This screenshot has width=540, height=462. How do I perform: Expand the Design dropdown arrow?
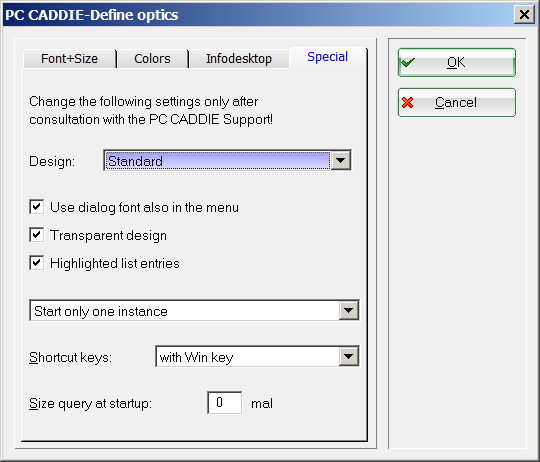340,160
